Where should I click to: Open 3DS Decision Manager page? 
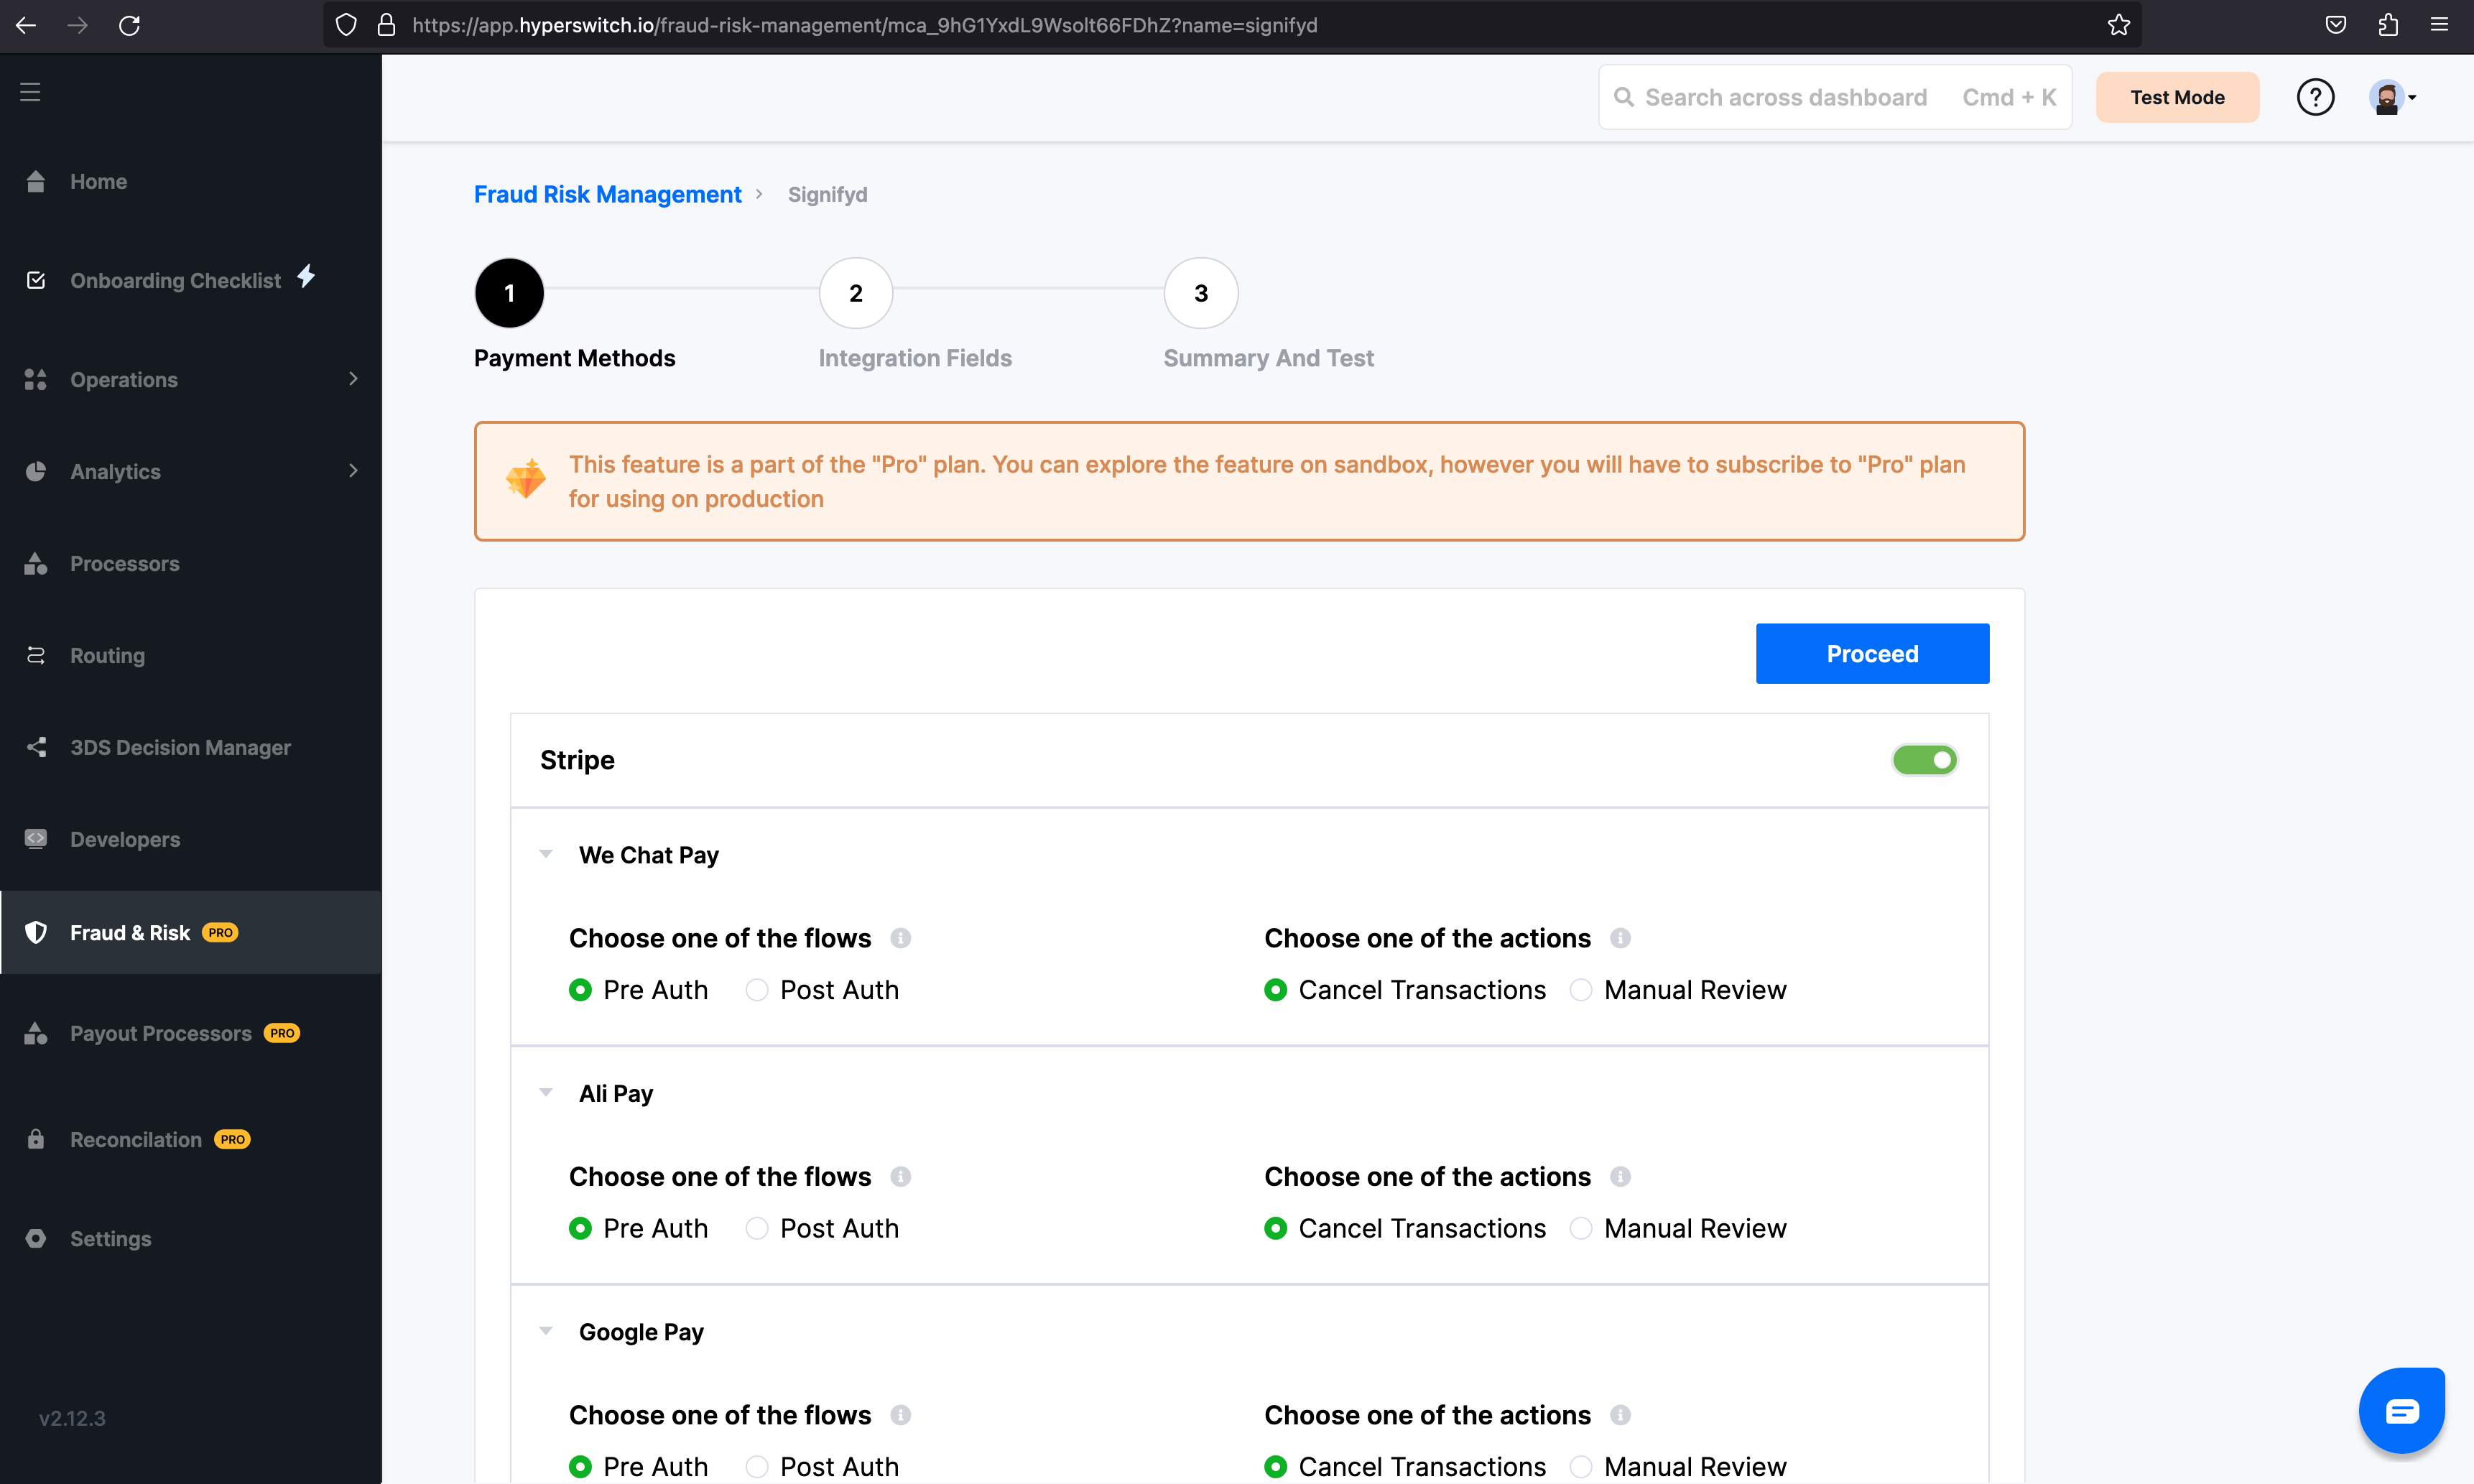[180, 748]
